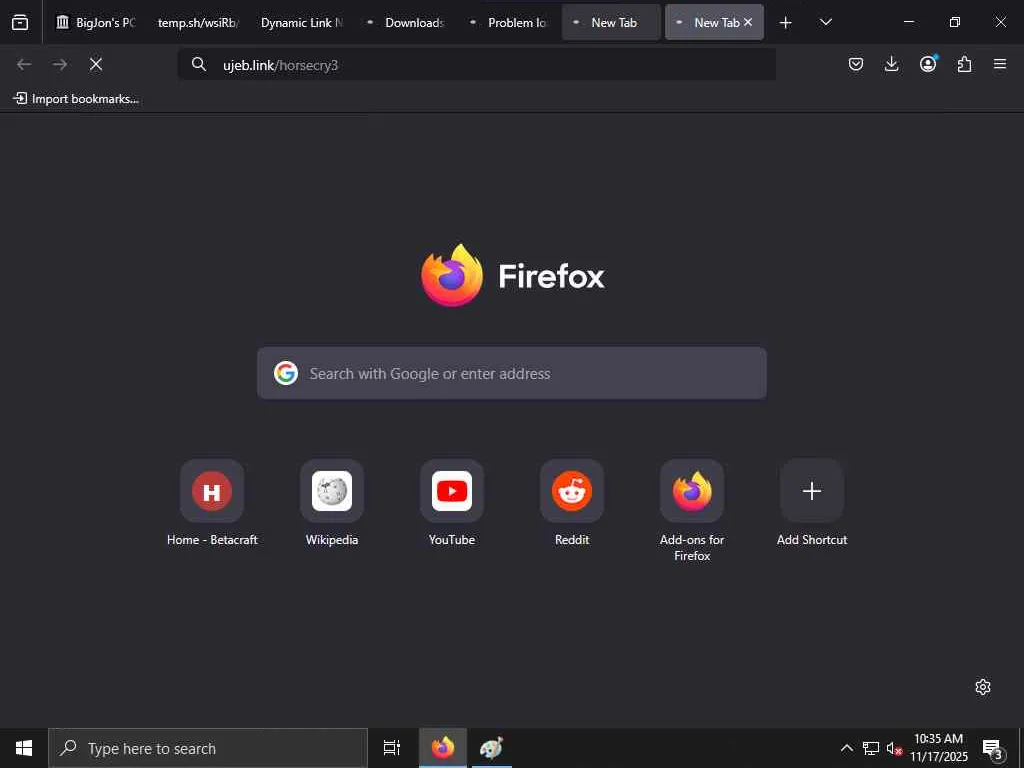Open the clock showing 10:35 AM
The image size is (1024, 768).
pyautogui.click(x=938, y=748)
